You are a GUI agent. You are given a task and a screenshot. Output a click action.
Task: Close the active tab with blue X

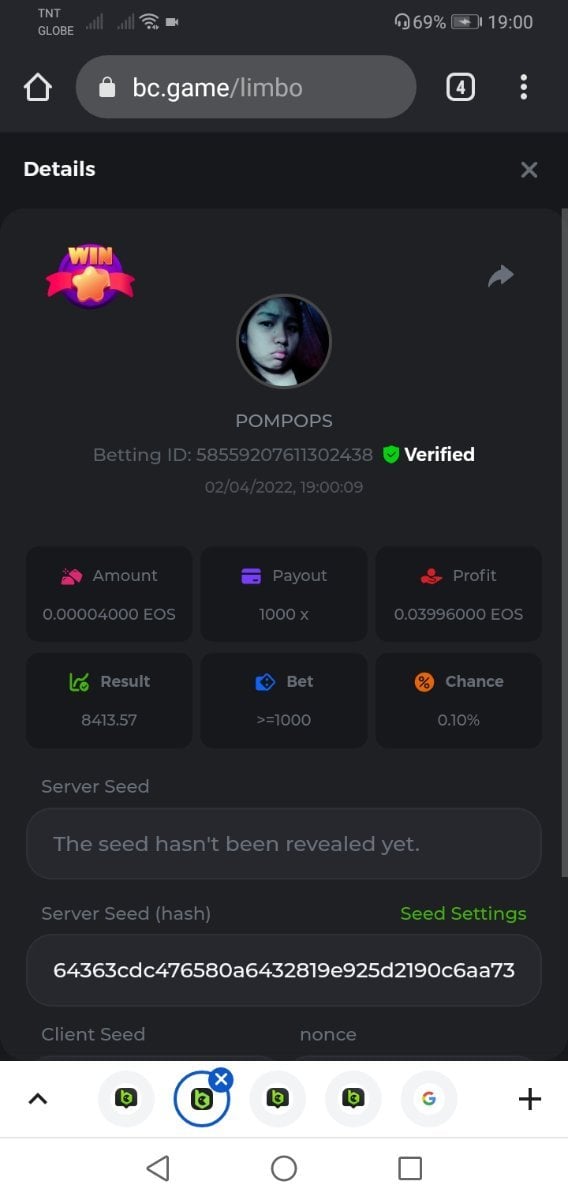pos(222,1079)
